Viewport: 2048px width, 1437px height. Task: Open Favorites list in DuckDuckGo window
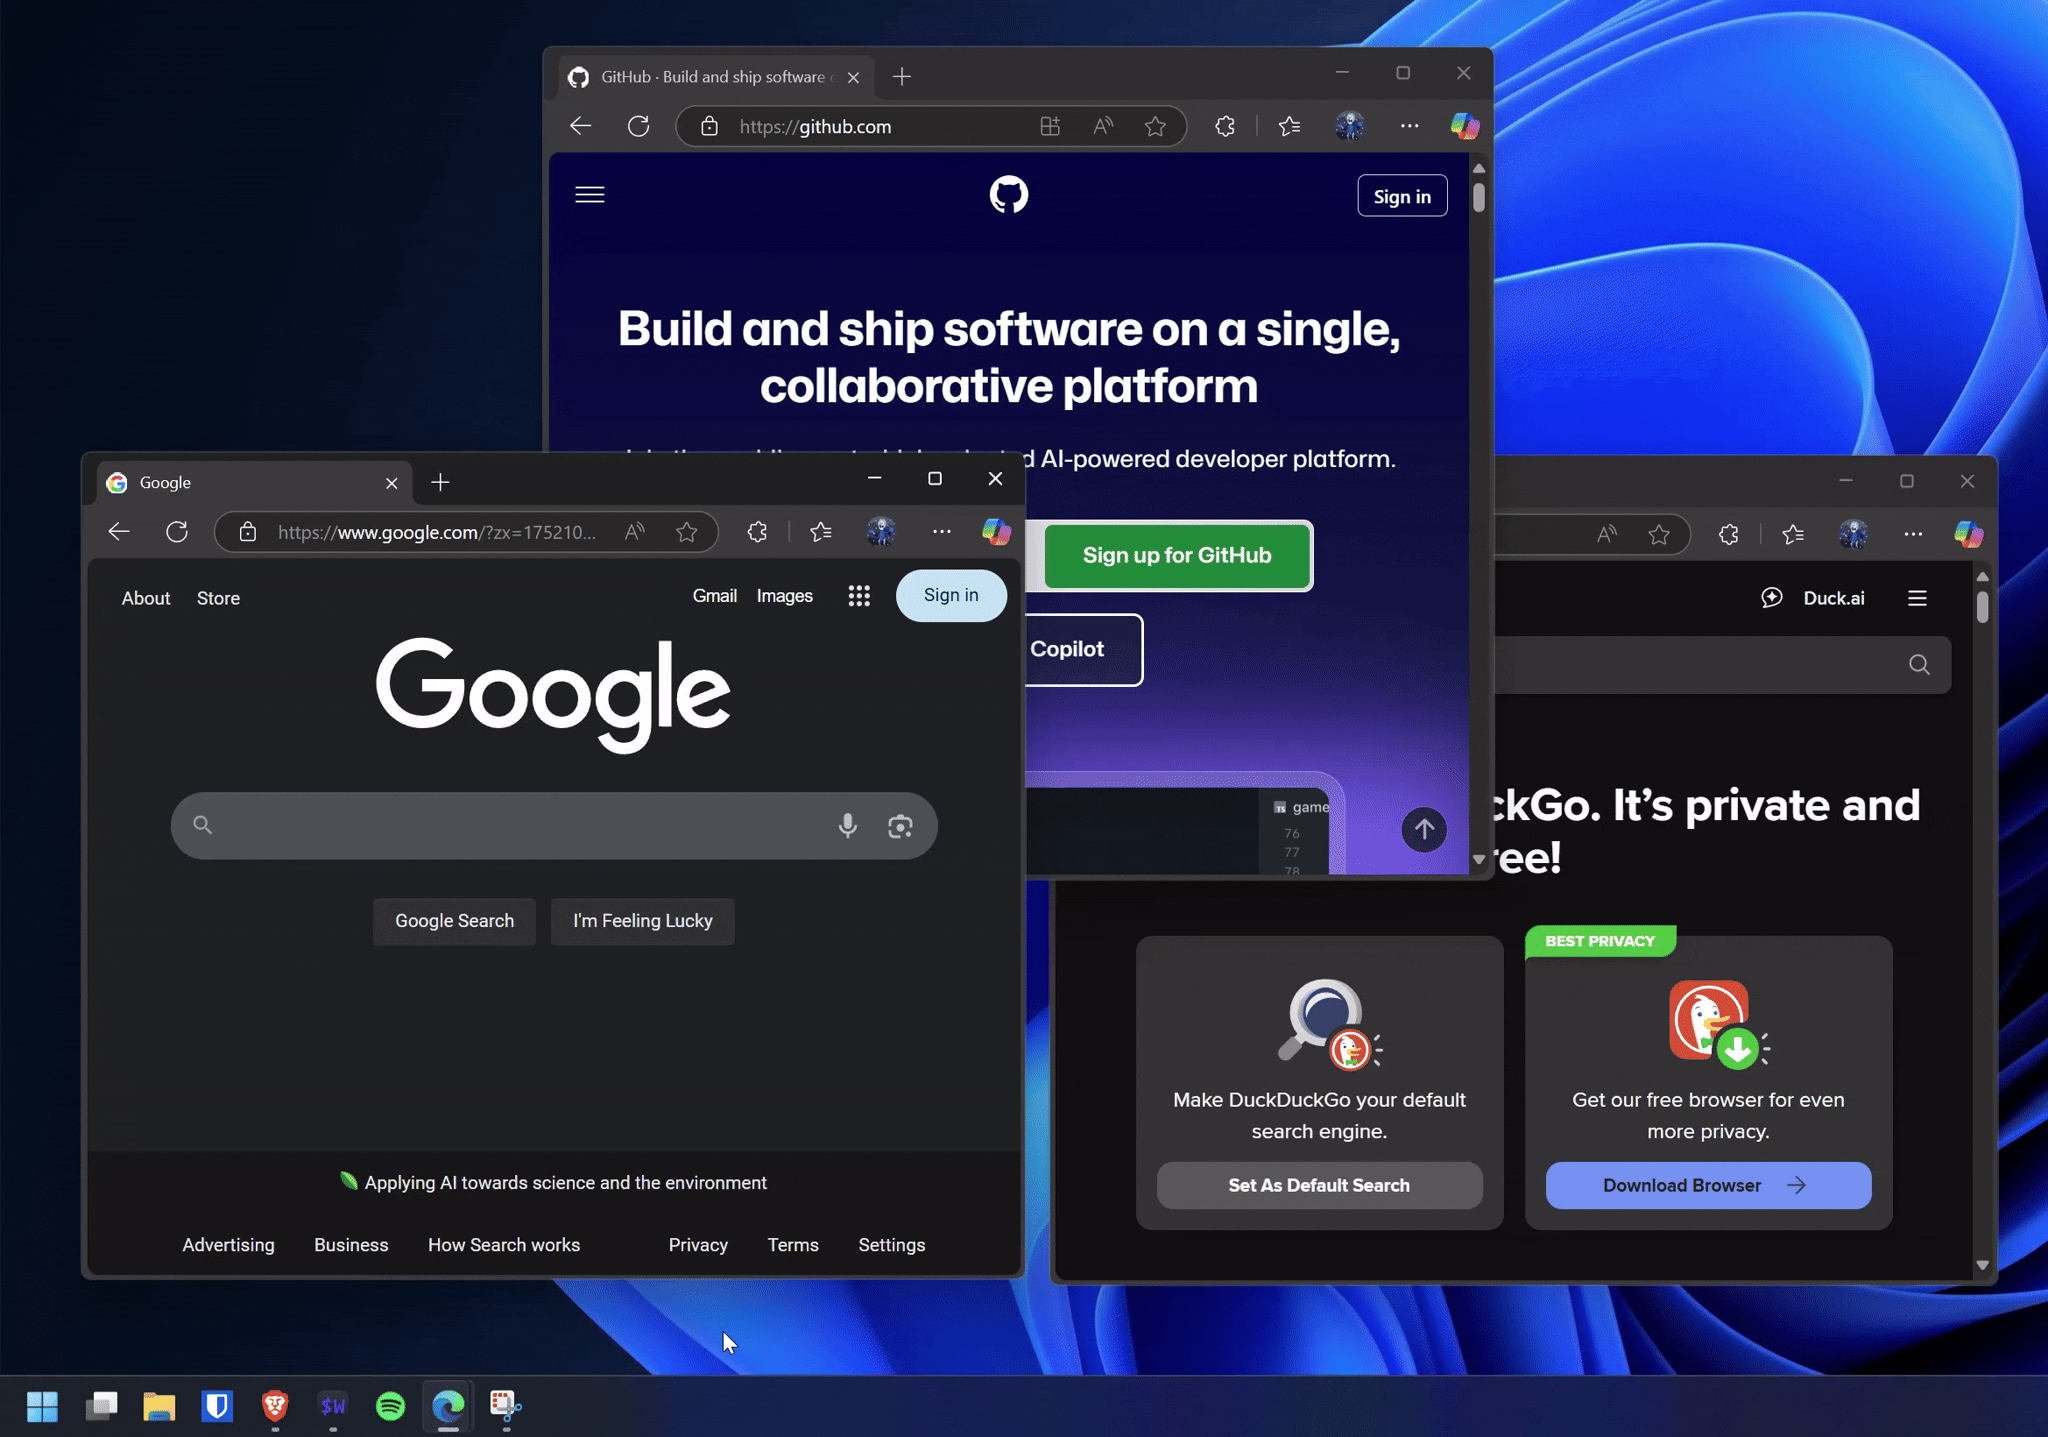[x=1793, y=534]
